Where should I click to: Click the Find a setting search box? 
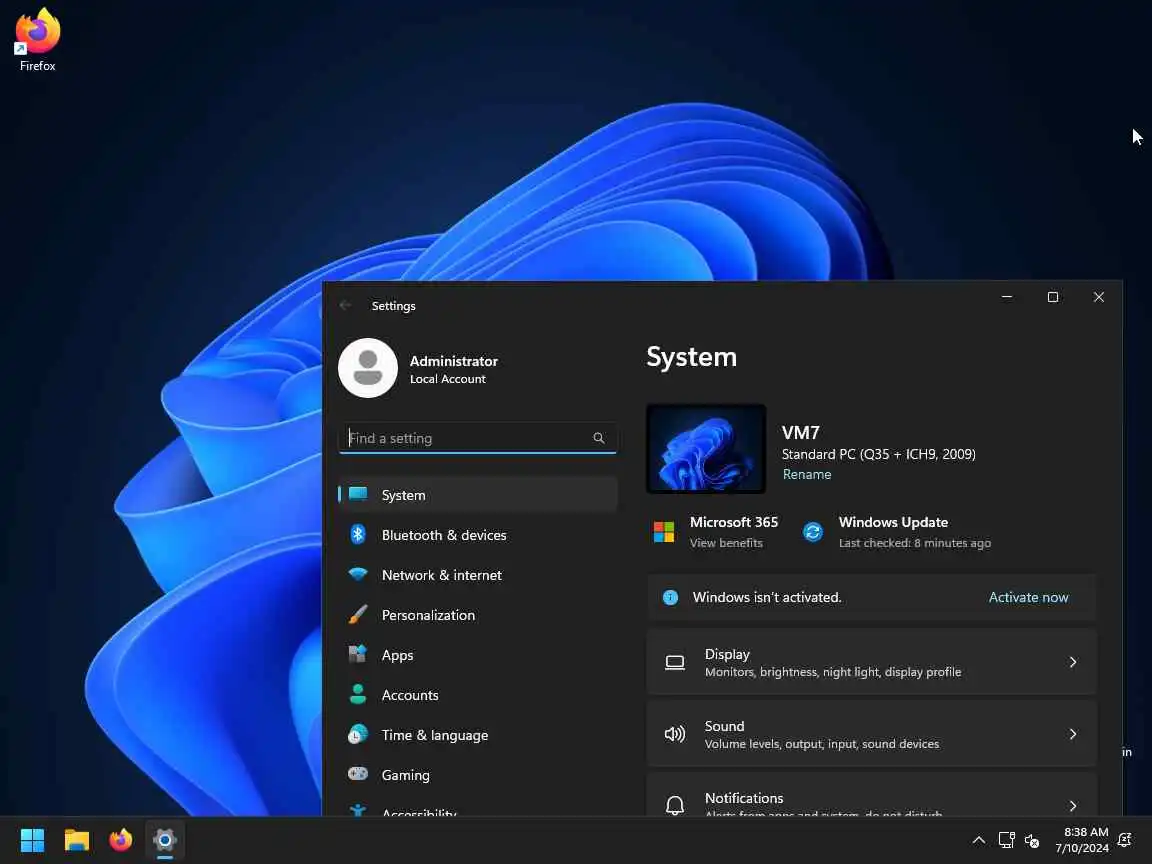coord(478,438)
